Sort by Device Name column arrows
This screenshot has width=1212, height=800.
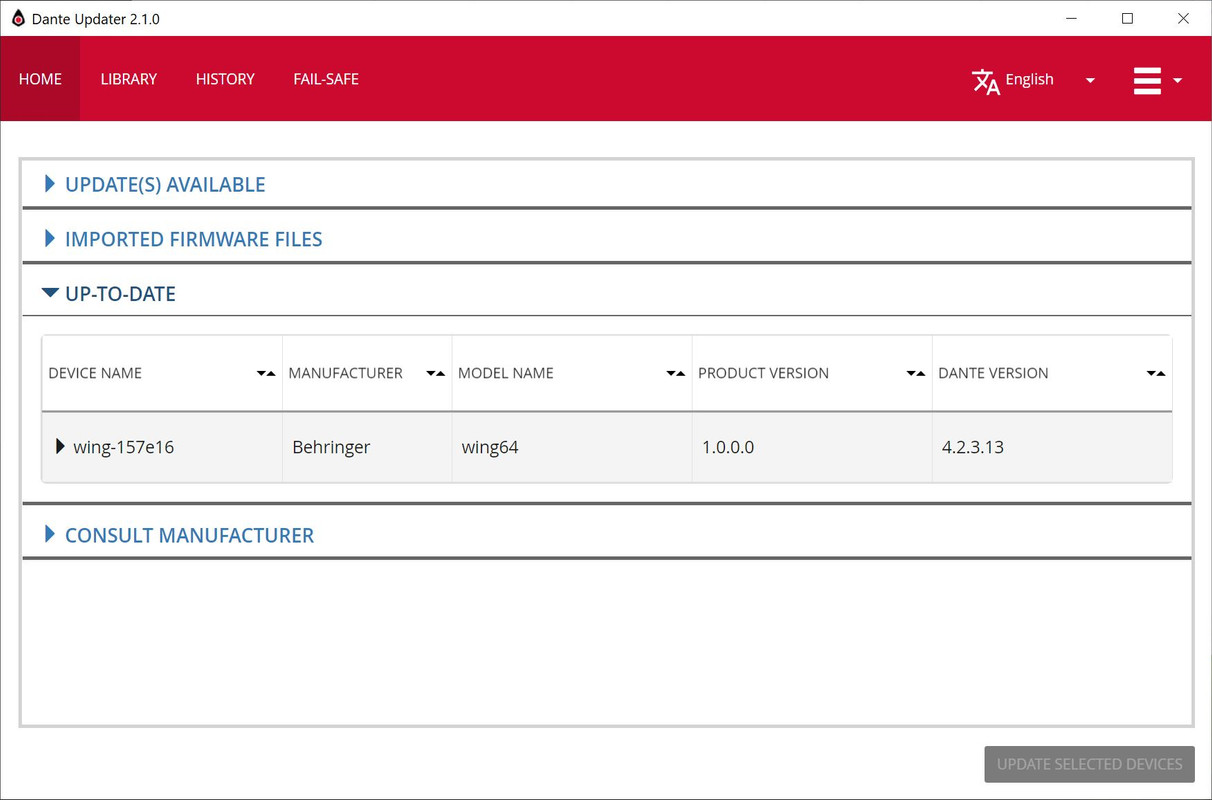pos(265,373)
